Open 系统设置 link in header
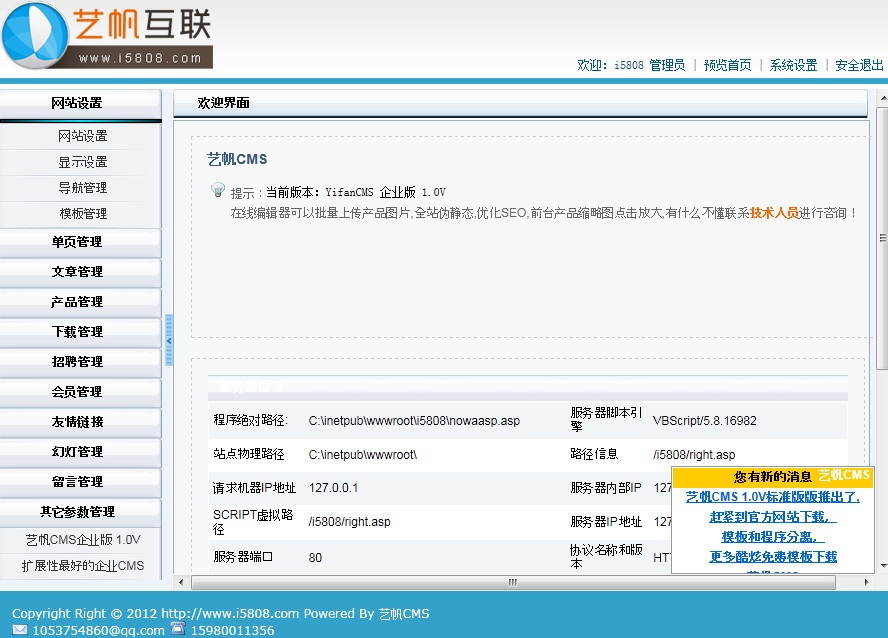The width and height of the screenshot is (888, 638). pyautogui.click(x=793, y=65)
